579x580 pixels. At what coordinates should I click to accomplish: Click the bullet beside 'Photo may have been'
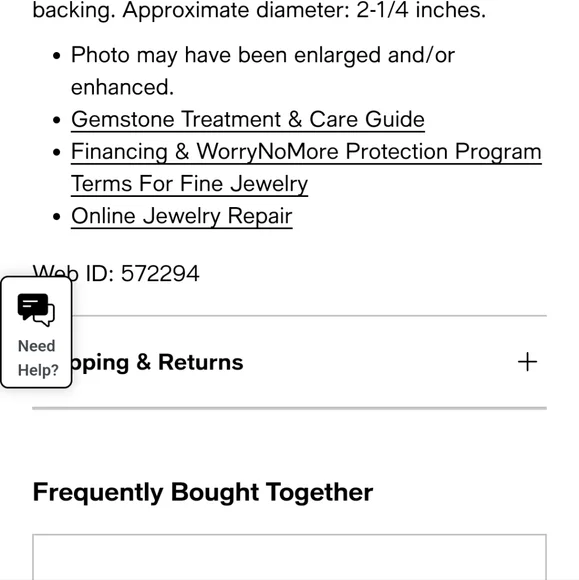pyautogui.click(x=57, y=56)
